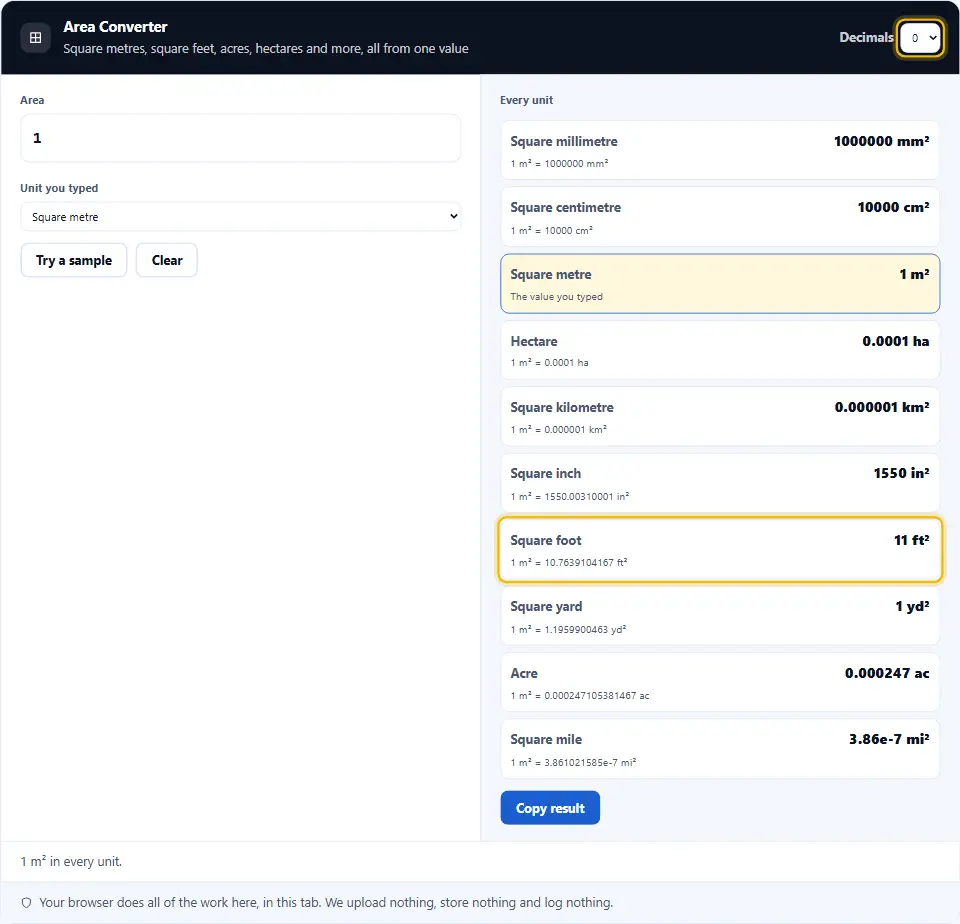Click the Try a sample button

pyautogui.click(x=74, y=260)
